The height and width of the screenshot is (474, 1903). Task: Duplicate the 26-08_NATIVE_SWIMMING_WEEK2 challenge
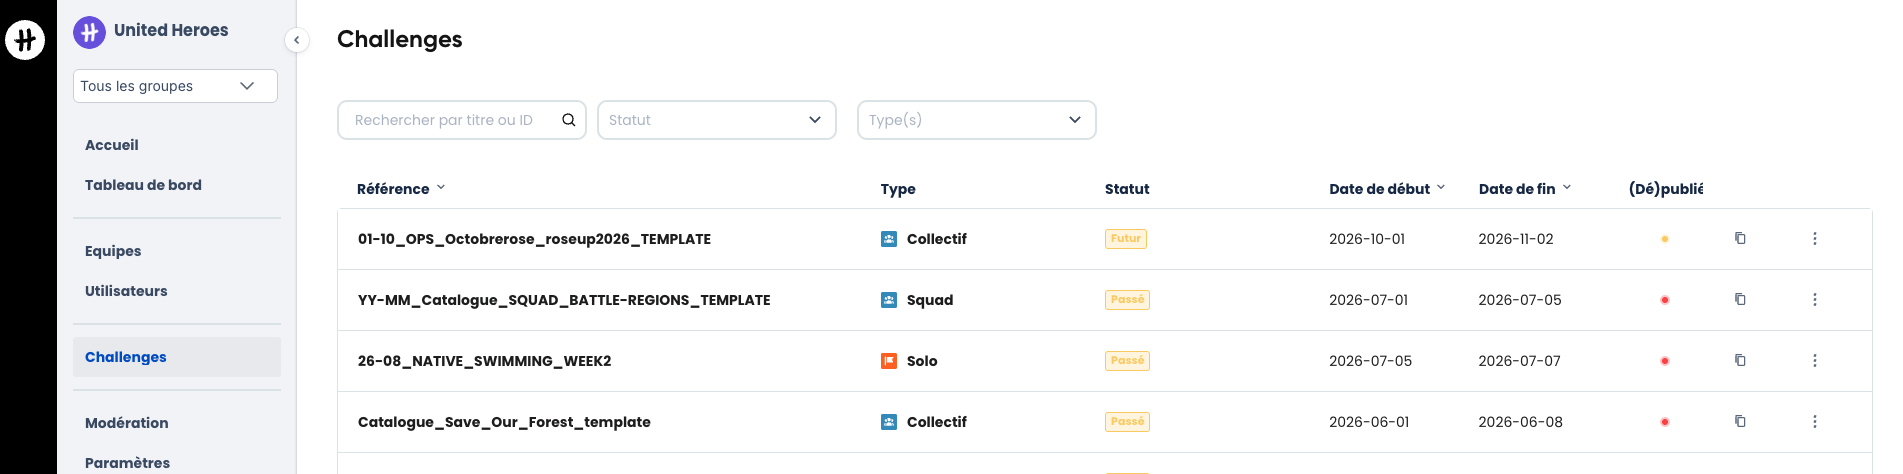(1740, 360)
